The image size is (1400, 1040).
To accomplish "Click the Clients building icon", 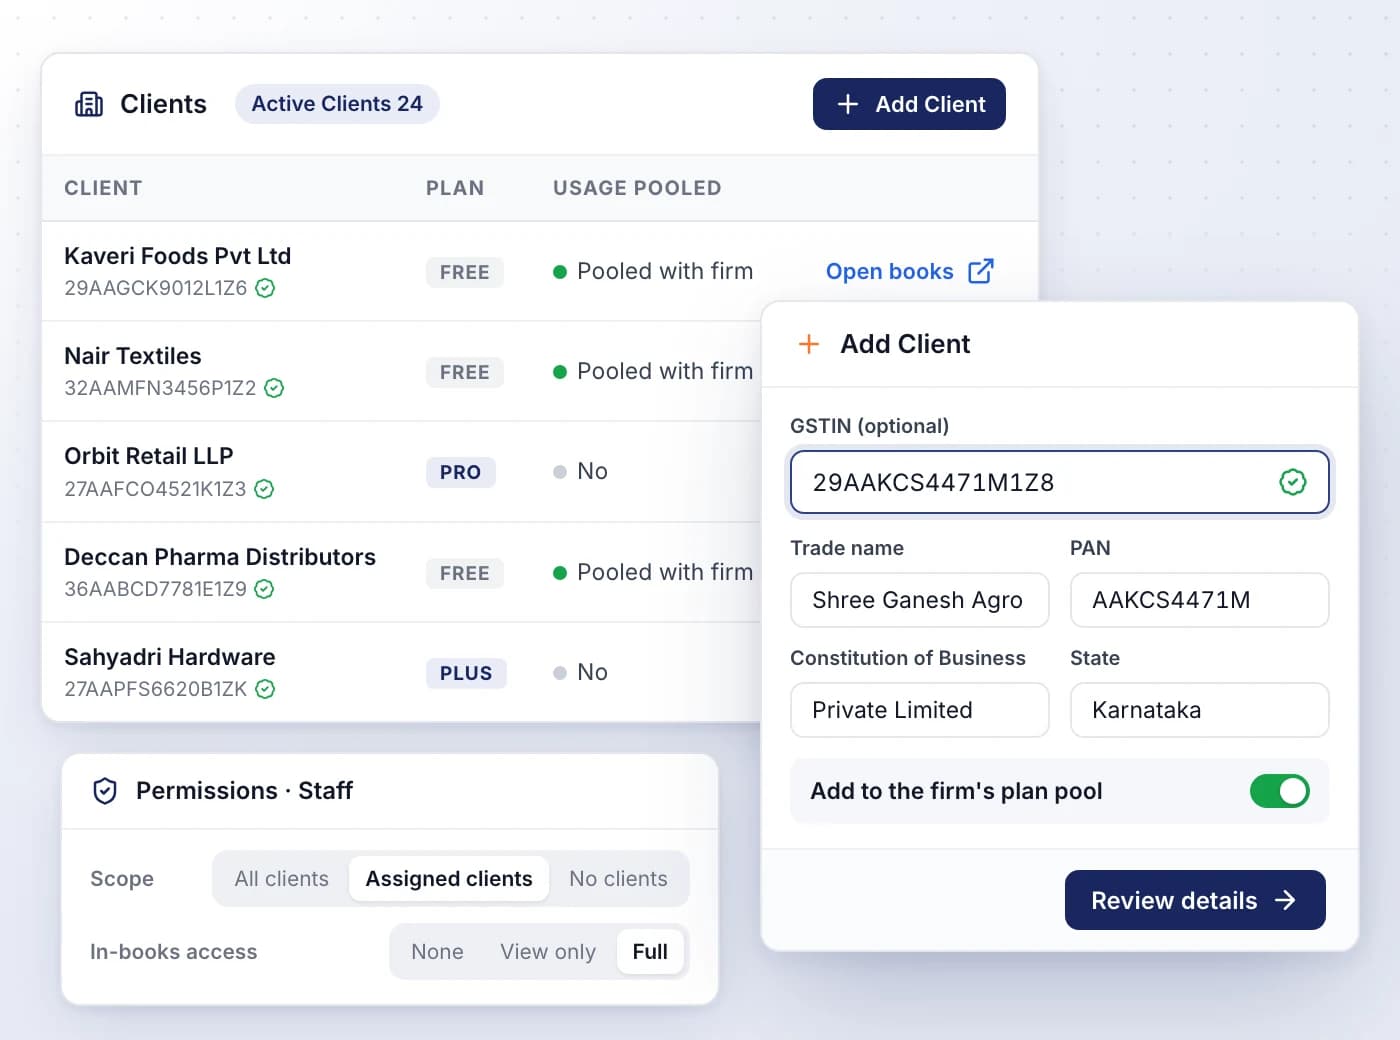I will click(x=89, y=104).
